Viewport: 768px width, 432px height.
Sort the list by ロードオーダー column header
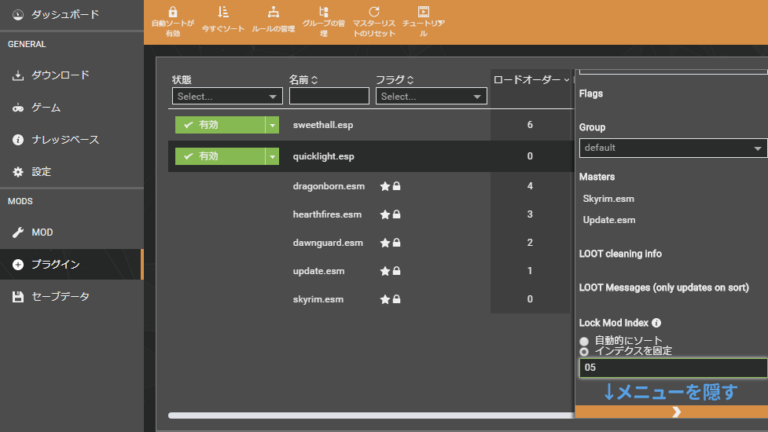pos(530,79)
